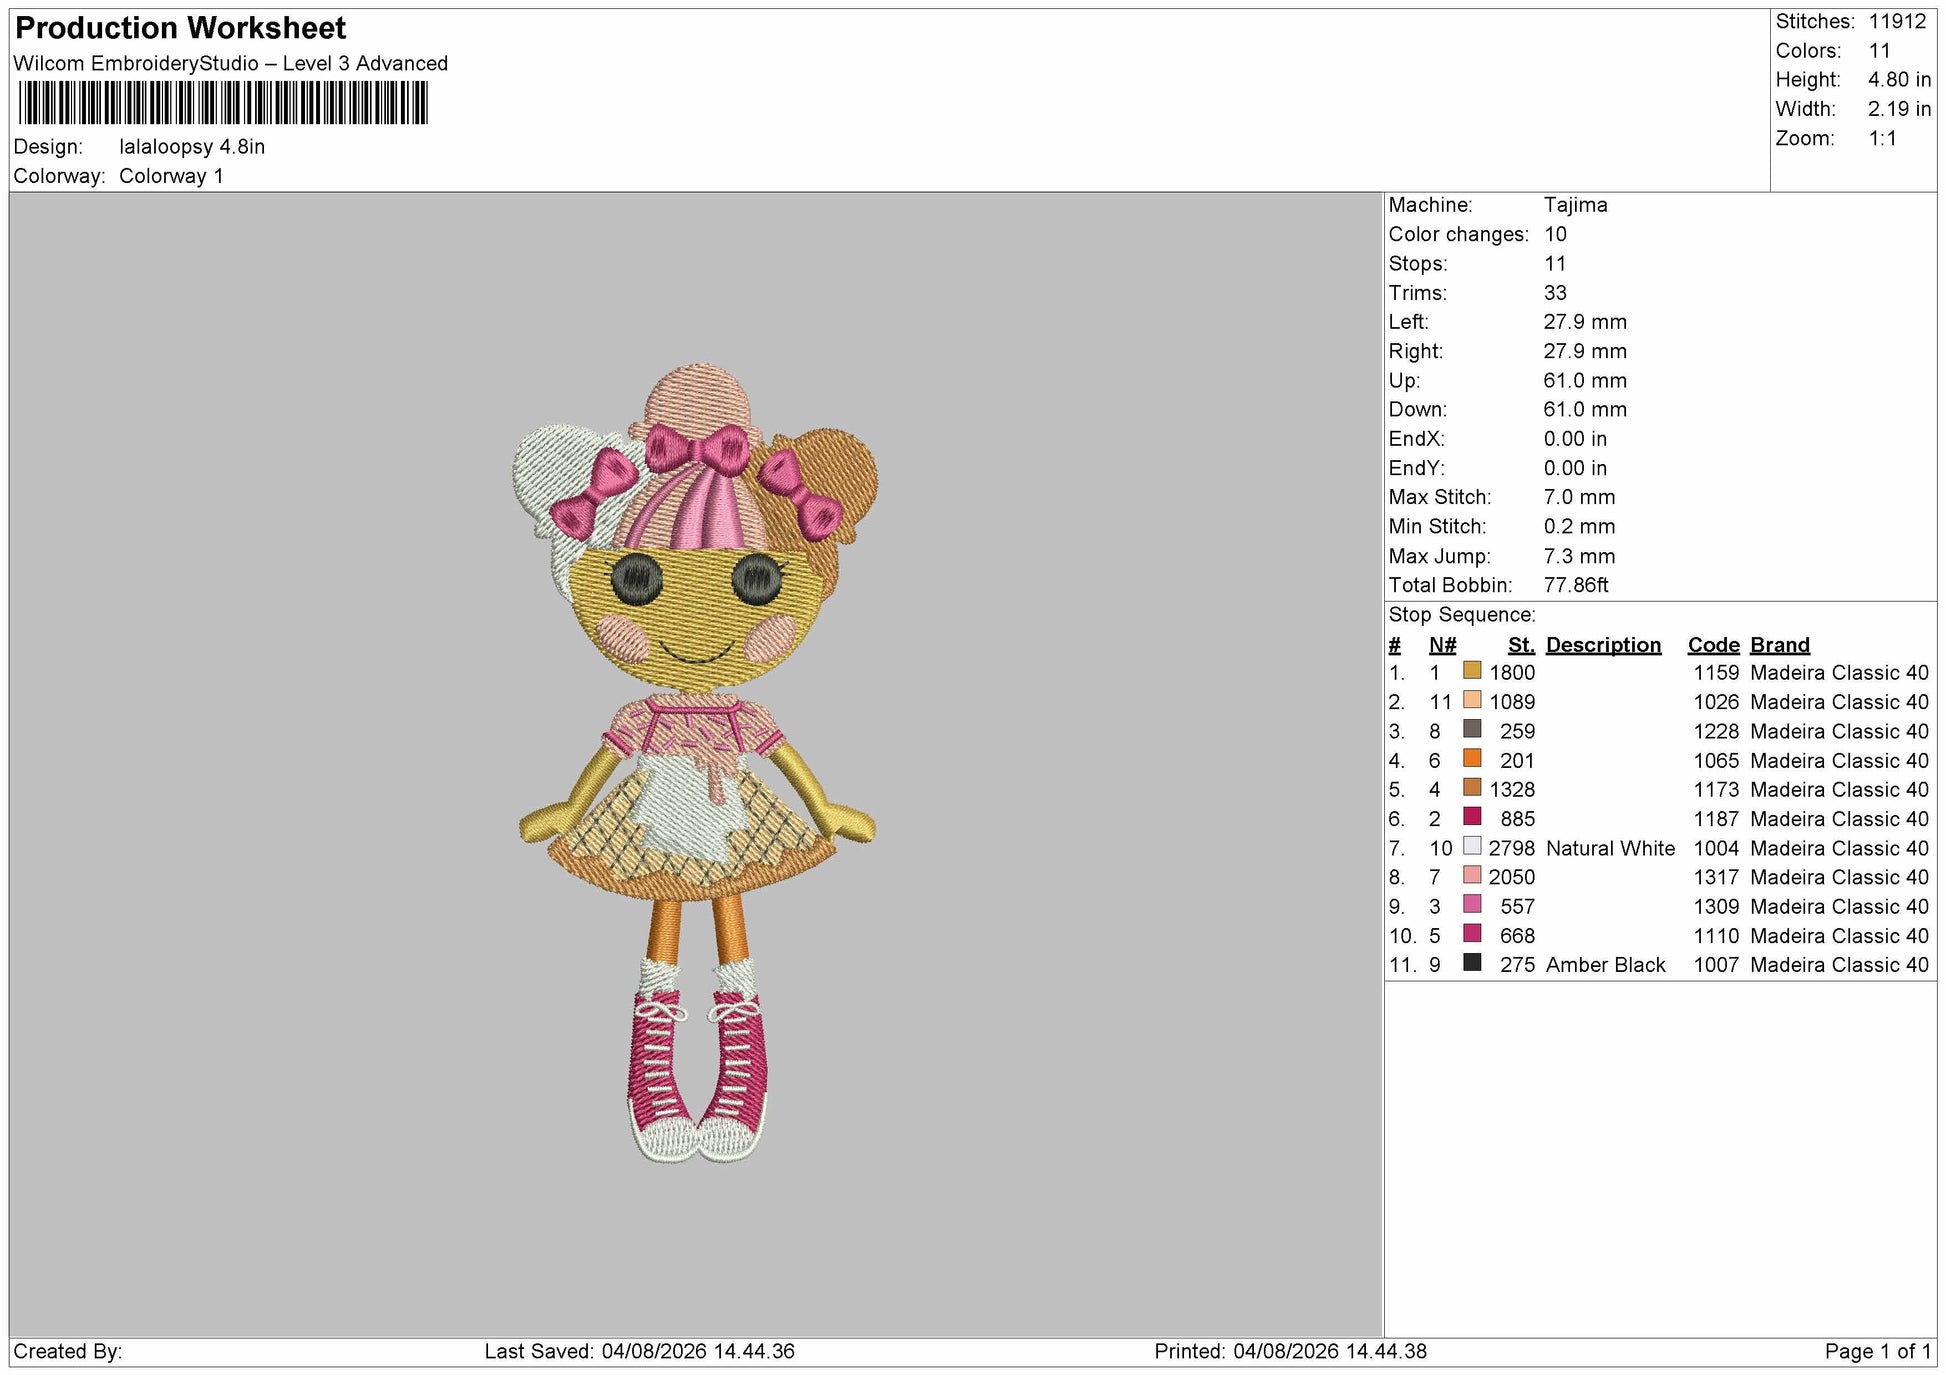Click the "Up:" label
1946x1375 pixels.
coord(1403,381)
